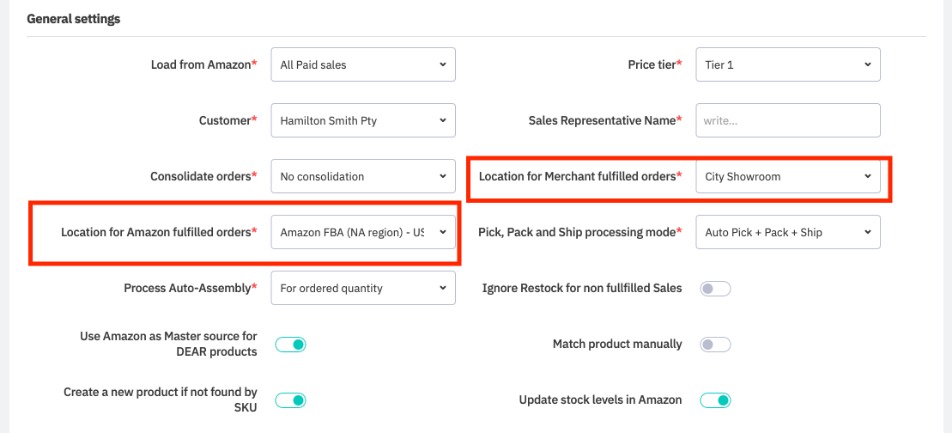Image resolution: width=952 pixels, height=433 pixels.
Task: Open Location for Merchant fulfilled orders dropdown
Action: click(x=788, y=177)
